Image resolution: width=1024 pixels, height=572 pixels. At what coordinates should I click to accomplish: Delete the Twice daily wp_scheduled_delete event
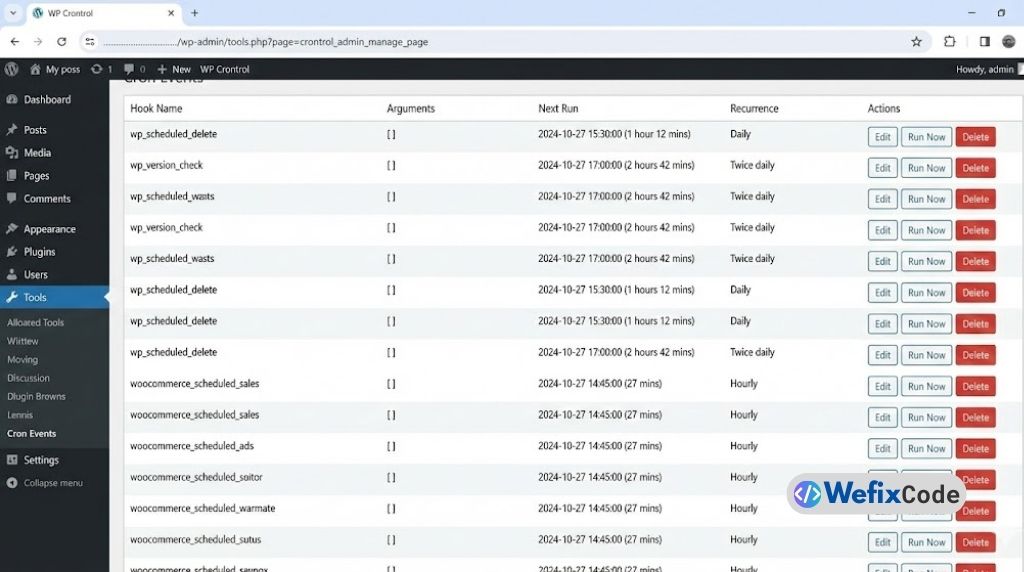click(x=975, y=355)
